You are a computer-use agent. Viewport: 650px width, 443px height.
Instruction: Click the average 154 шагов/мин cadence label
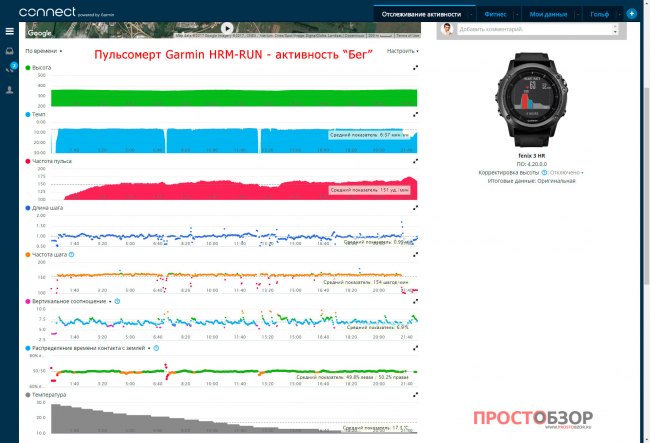[366, 282]
